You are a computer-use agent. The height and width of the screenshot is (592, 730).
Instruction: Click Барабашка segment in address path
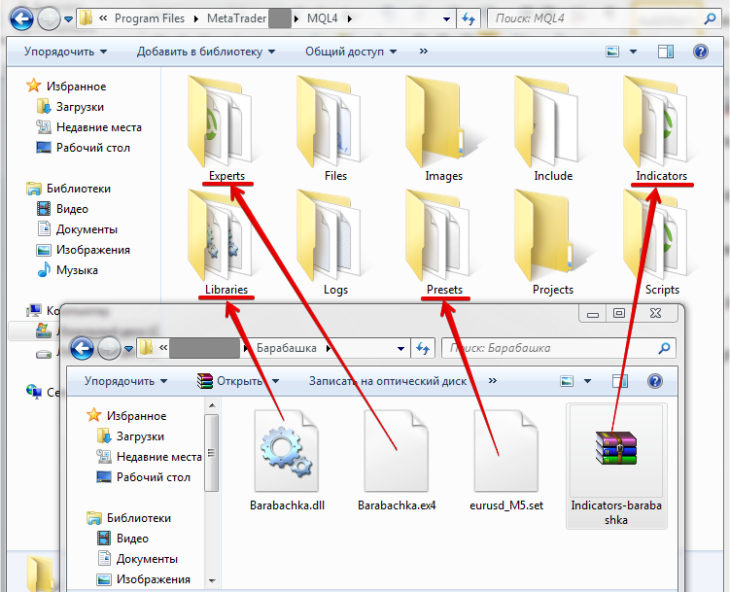pos(286,348)
